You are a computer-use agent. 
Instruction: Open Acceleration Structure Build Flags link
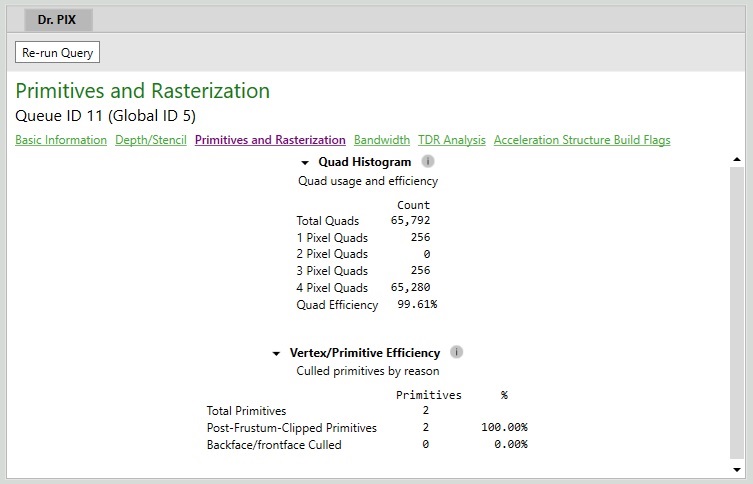582,140
